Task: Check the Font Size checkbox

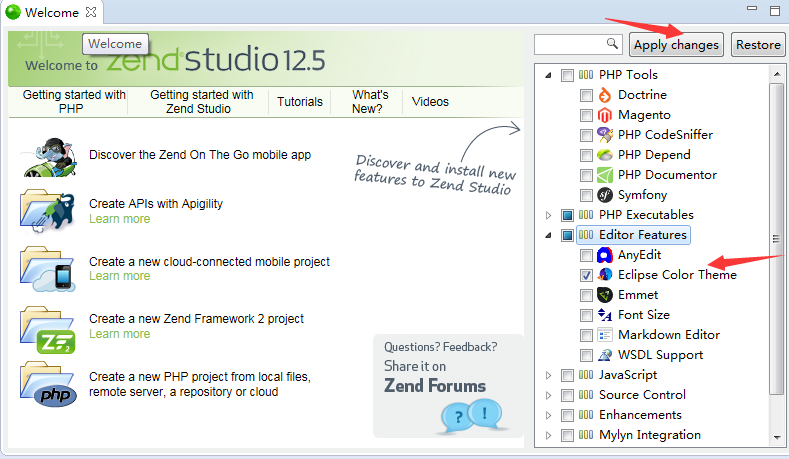Action: click(x=586, y=315)
